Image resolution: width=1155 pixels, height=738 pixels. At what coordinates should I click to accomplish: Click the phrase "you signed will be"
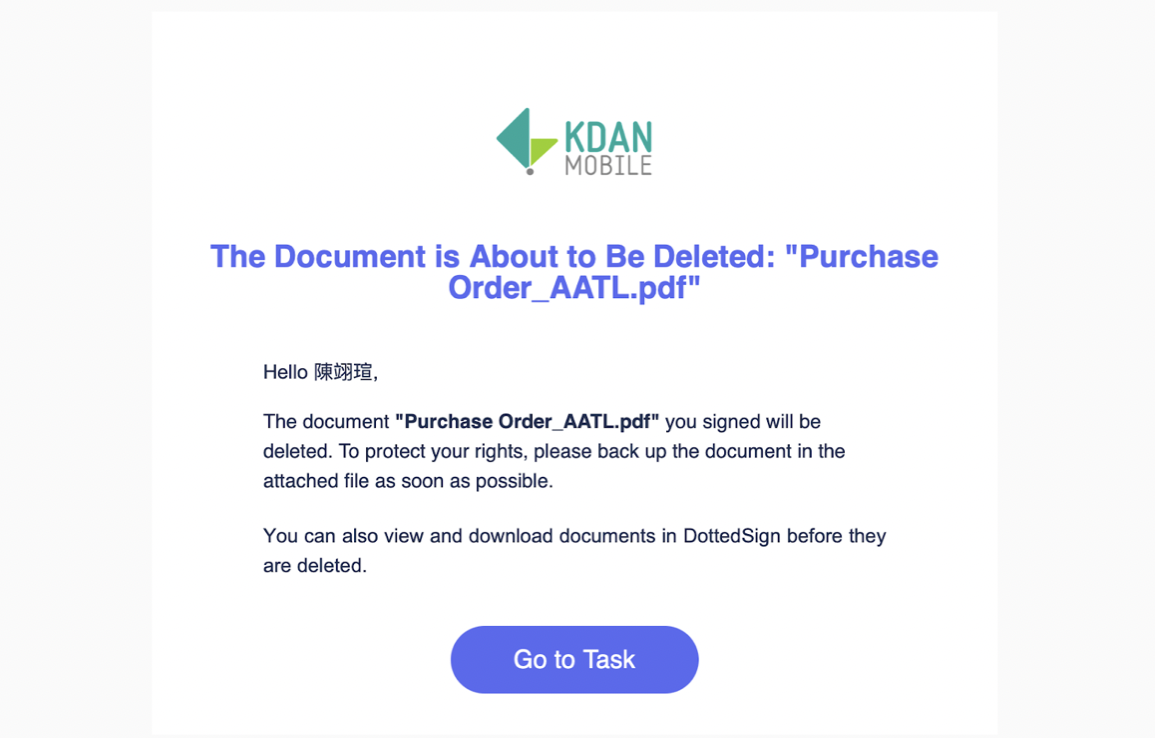coord(743,422)
